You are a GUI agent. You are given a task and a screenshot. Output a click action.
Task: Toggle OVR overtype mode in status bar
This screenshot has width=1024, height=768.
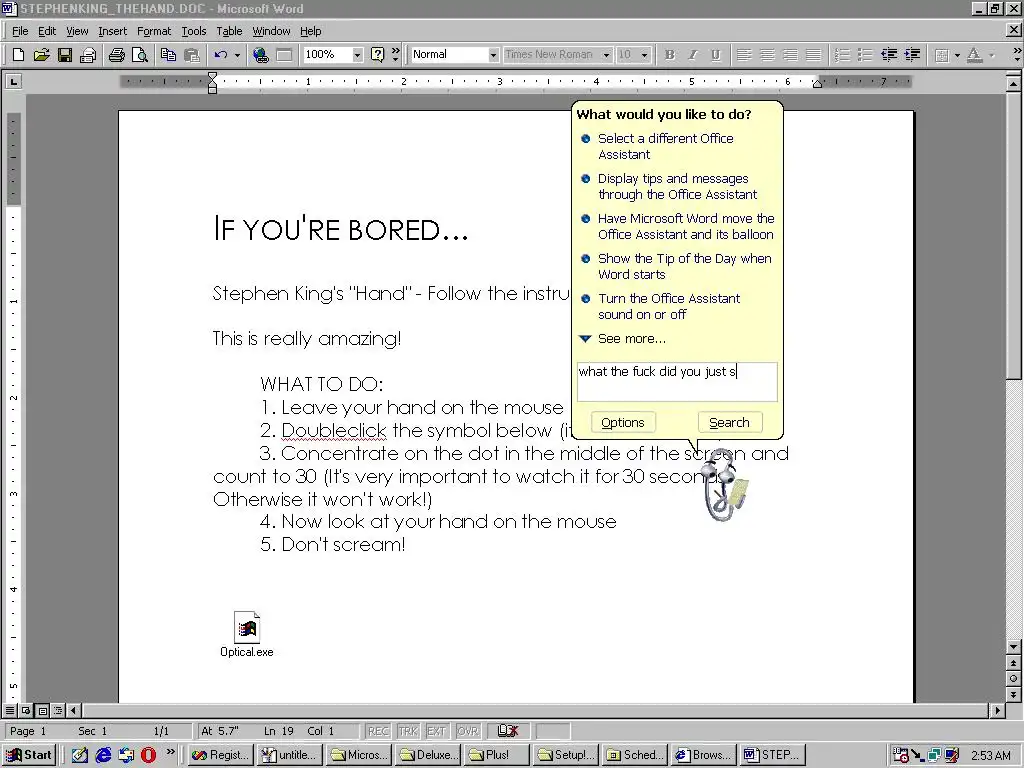[x=467, y=731]
